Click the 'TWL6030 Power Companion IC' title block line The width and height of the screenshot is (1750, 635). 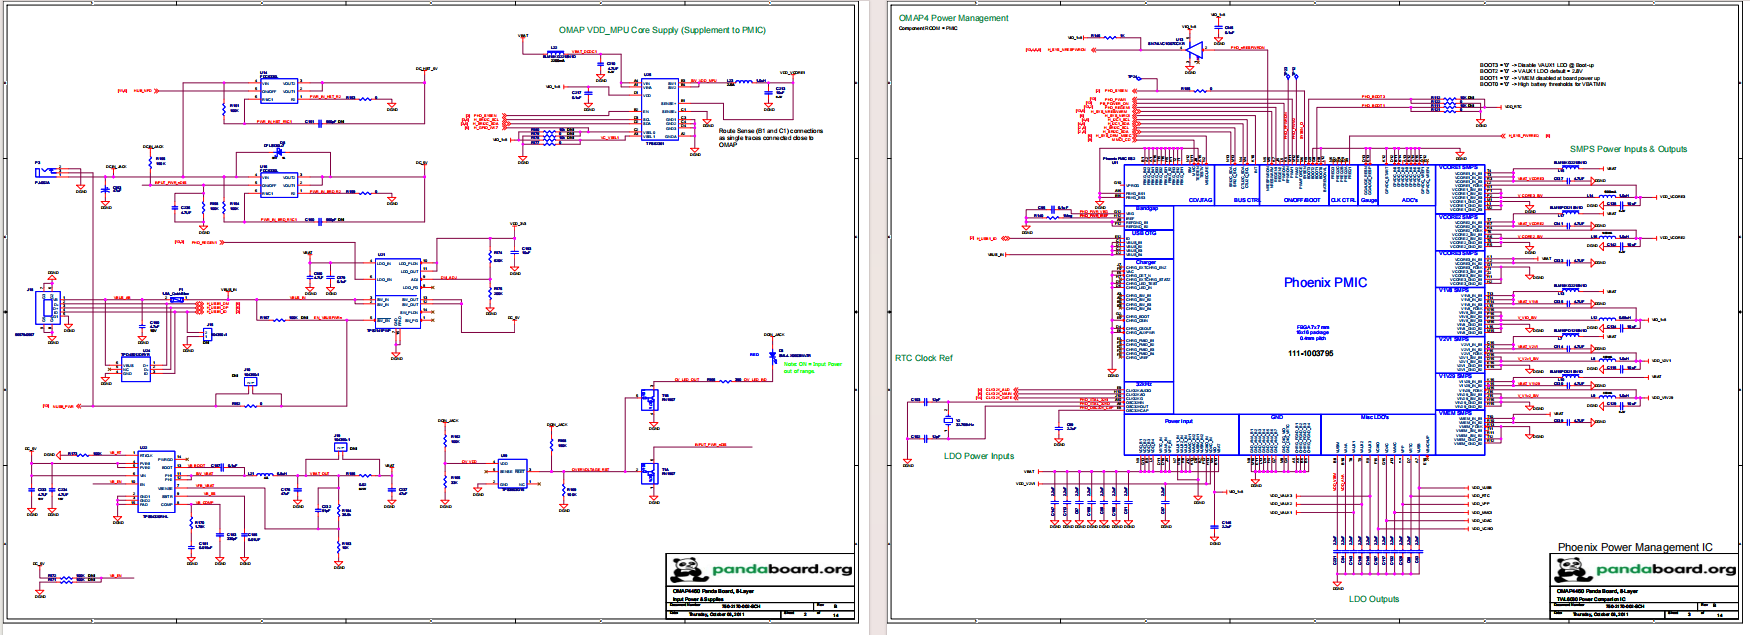(x=1590, y=599)
